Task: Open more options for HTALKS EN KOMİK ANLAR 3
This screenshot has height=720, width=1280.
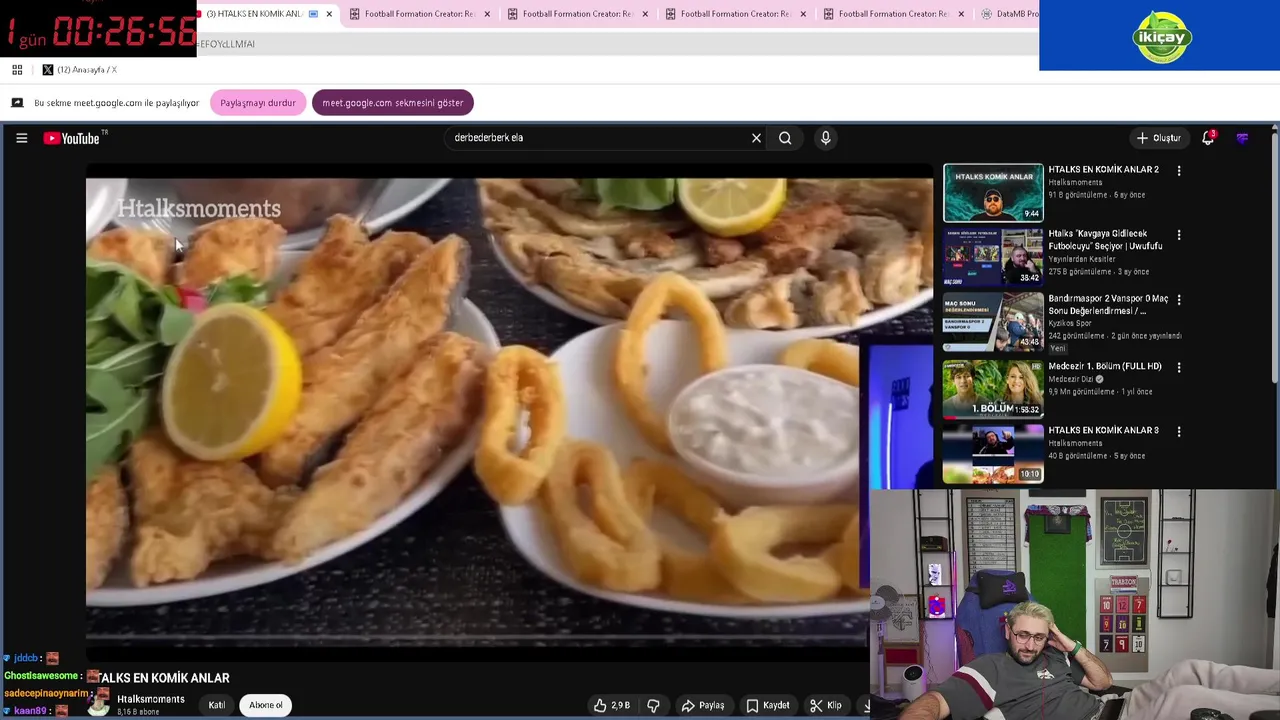Action: pyautogui.click(x=1179, y=432)
